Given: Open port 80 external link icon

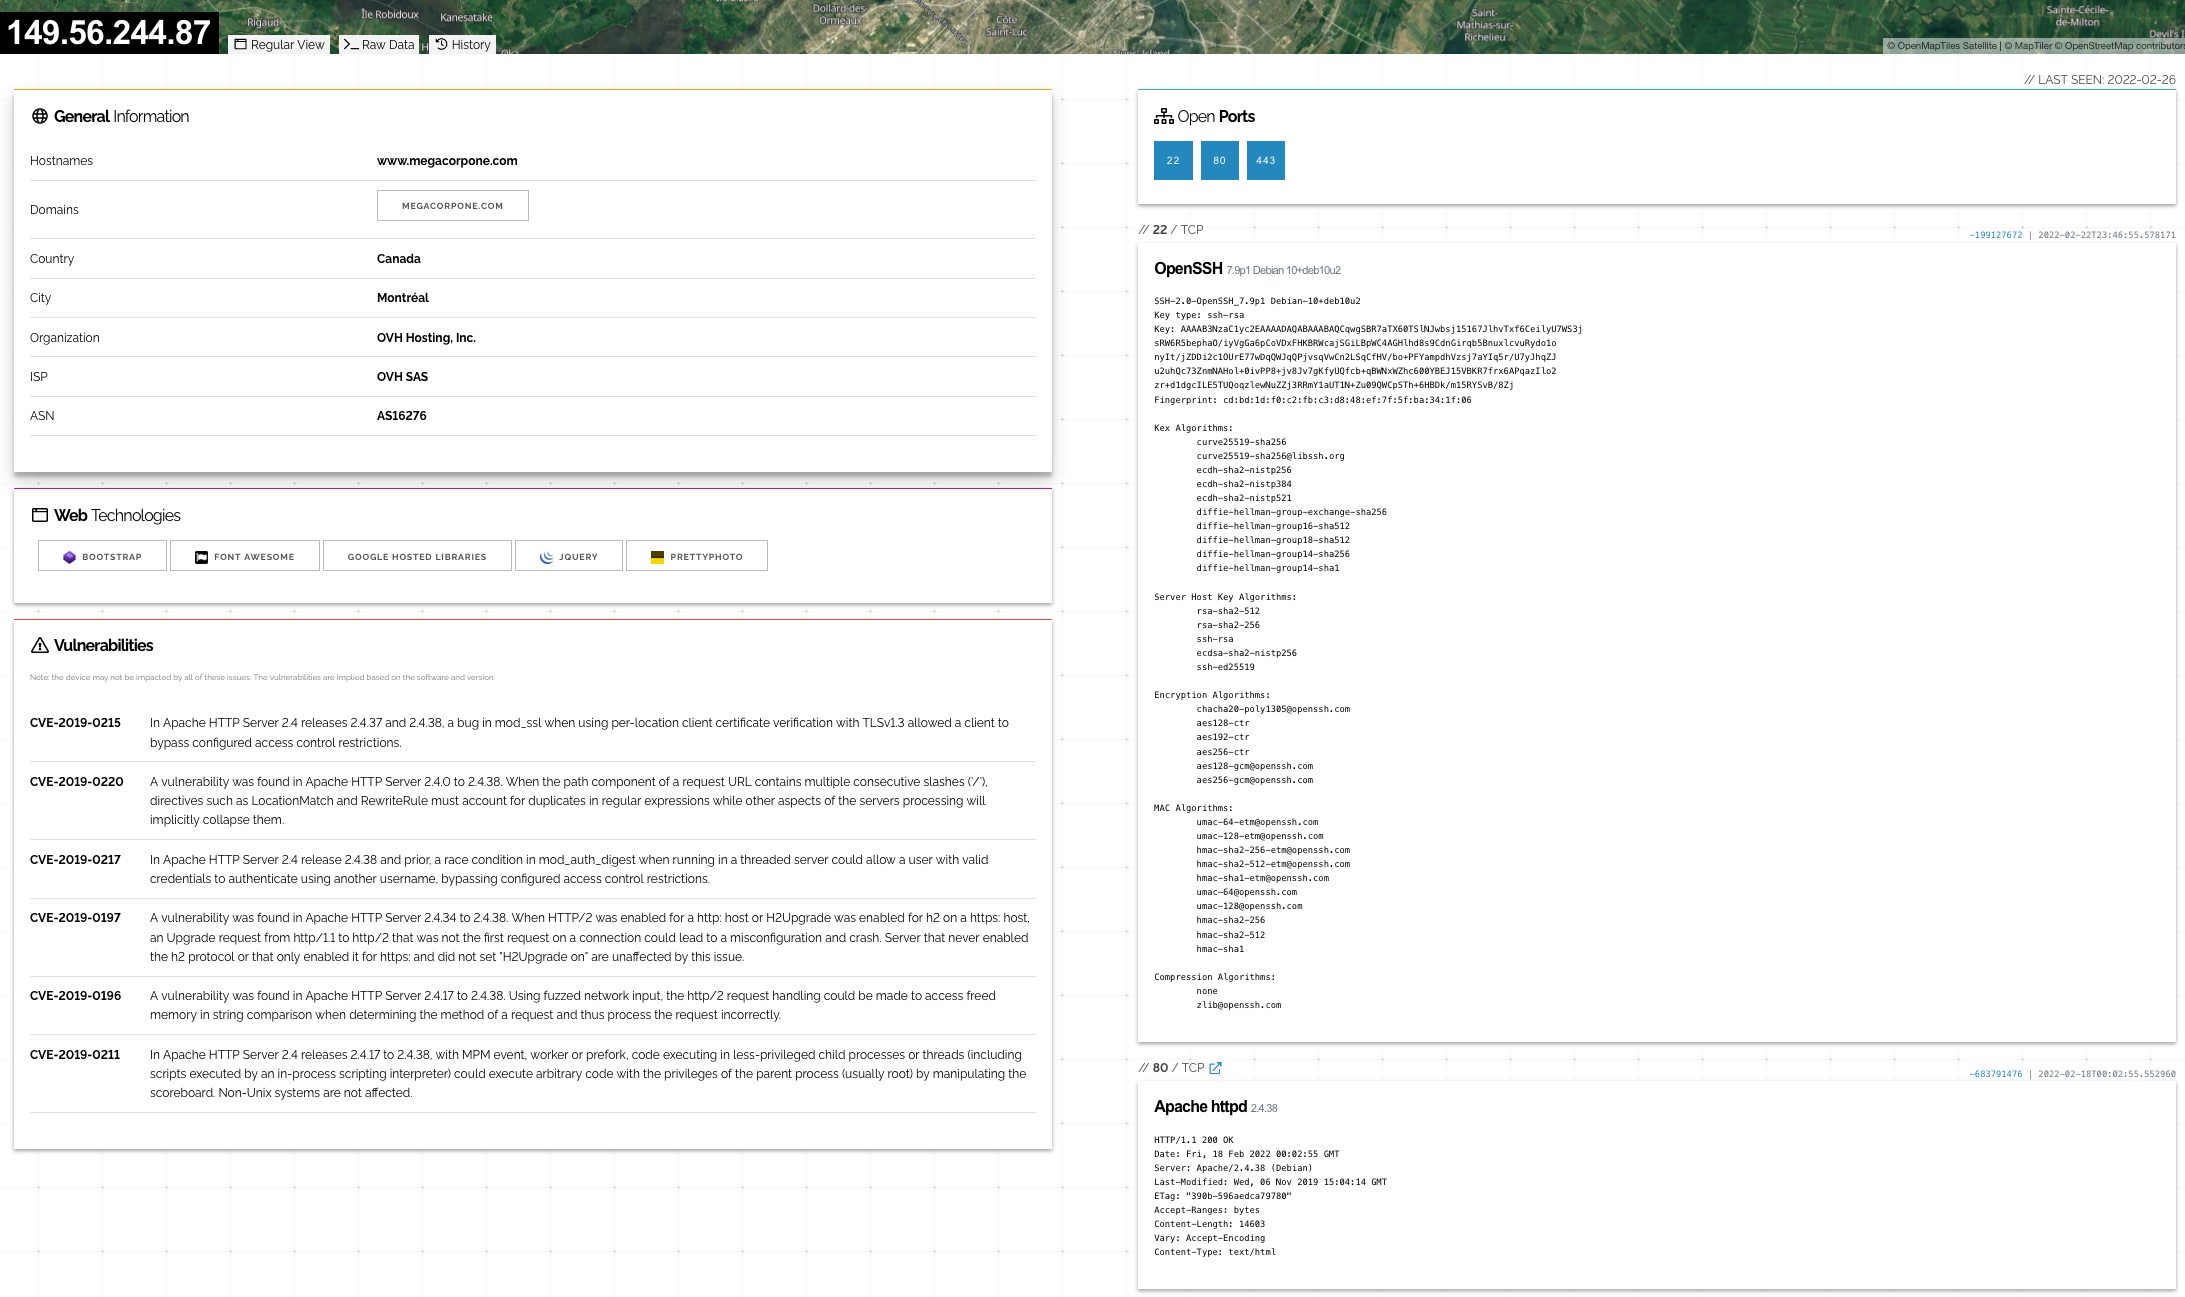Looking at the screenshot, I should [1215, 1068].
